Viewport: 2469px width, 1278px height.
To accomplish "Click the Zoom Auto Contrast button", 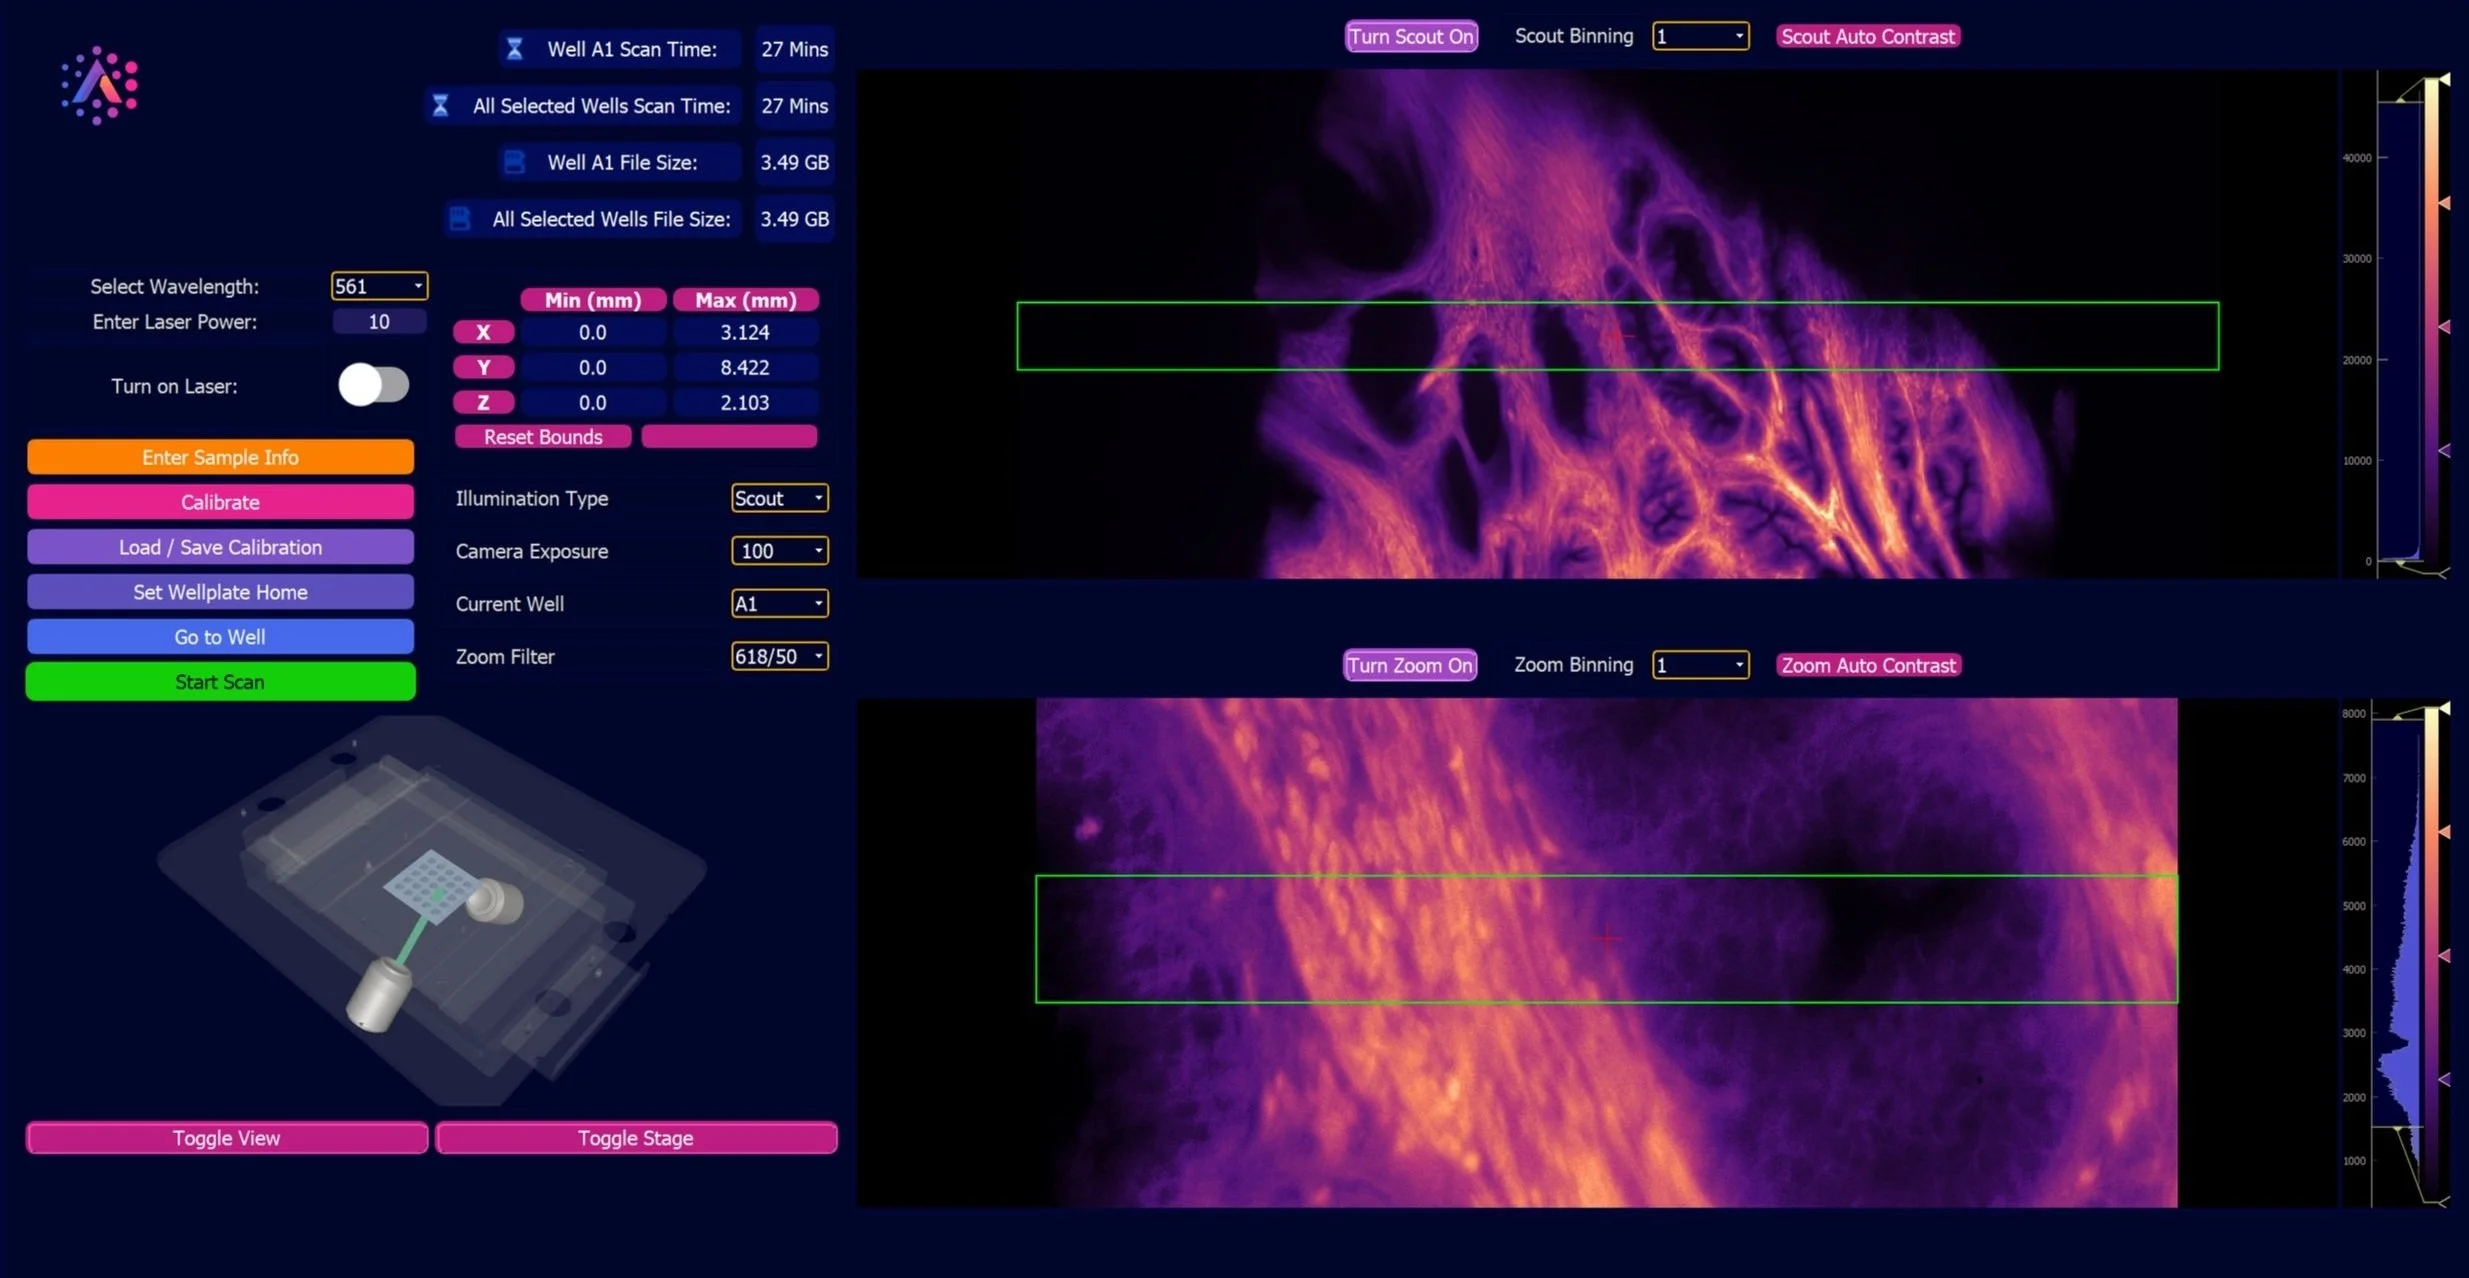I will point(1868,665).
